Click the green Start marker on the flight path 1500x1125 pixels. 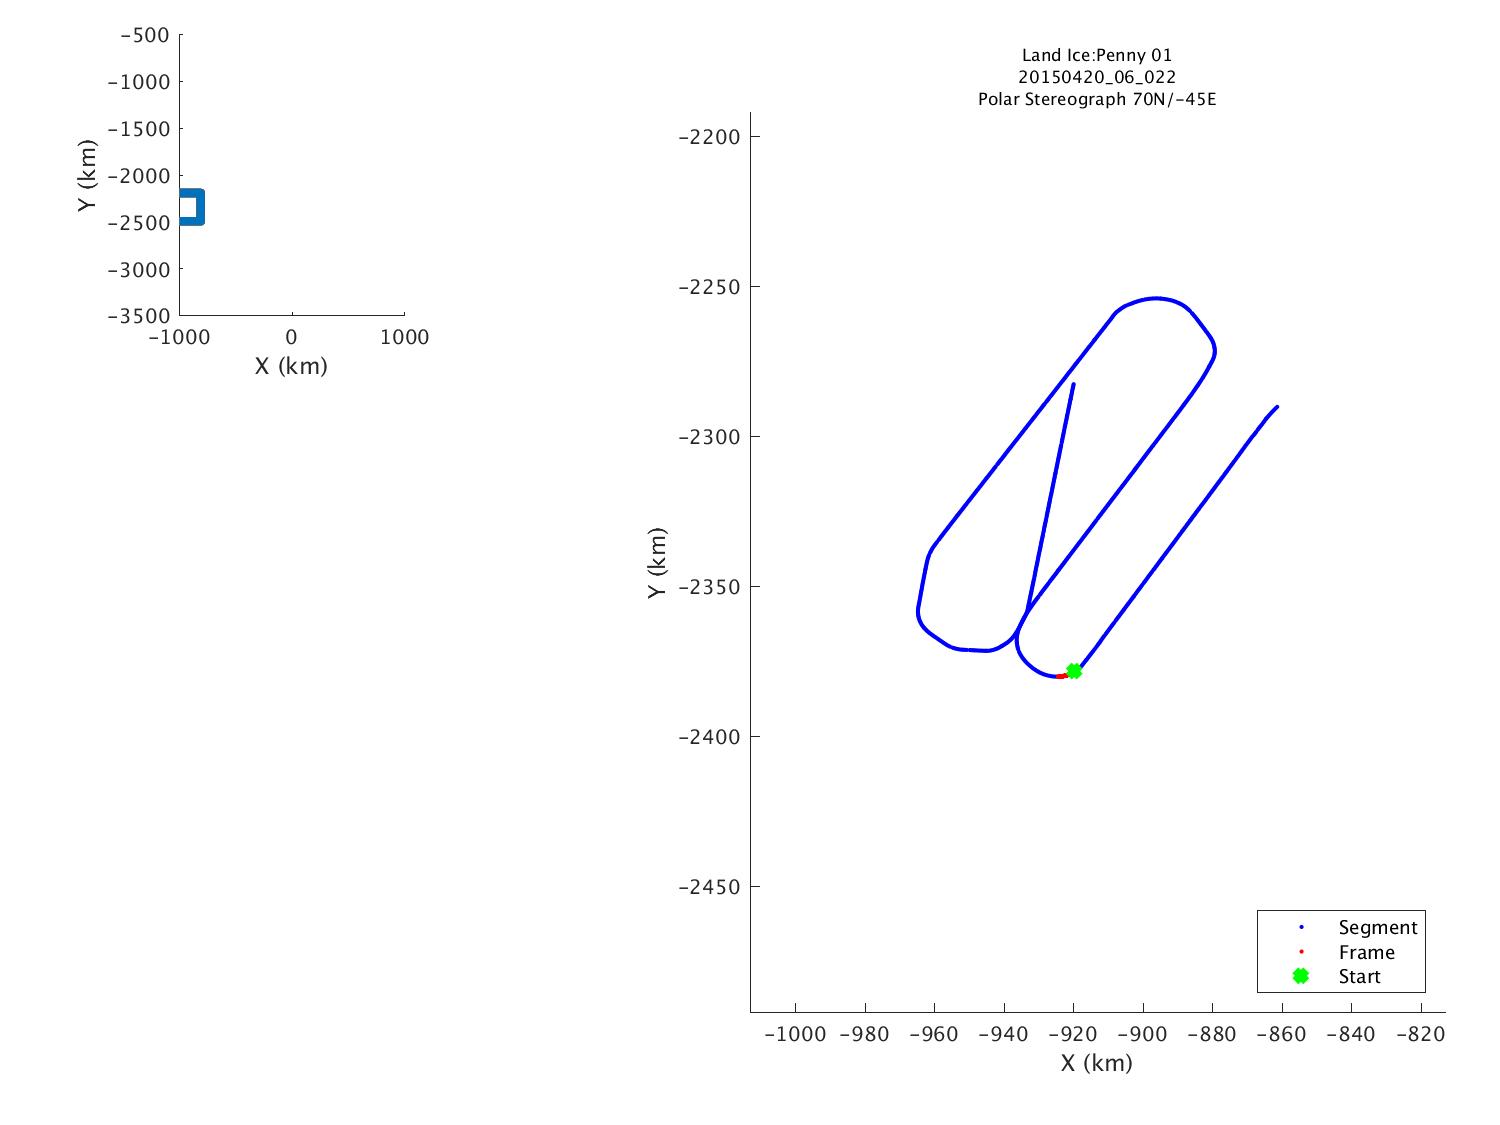pos(1074,671)
